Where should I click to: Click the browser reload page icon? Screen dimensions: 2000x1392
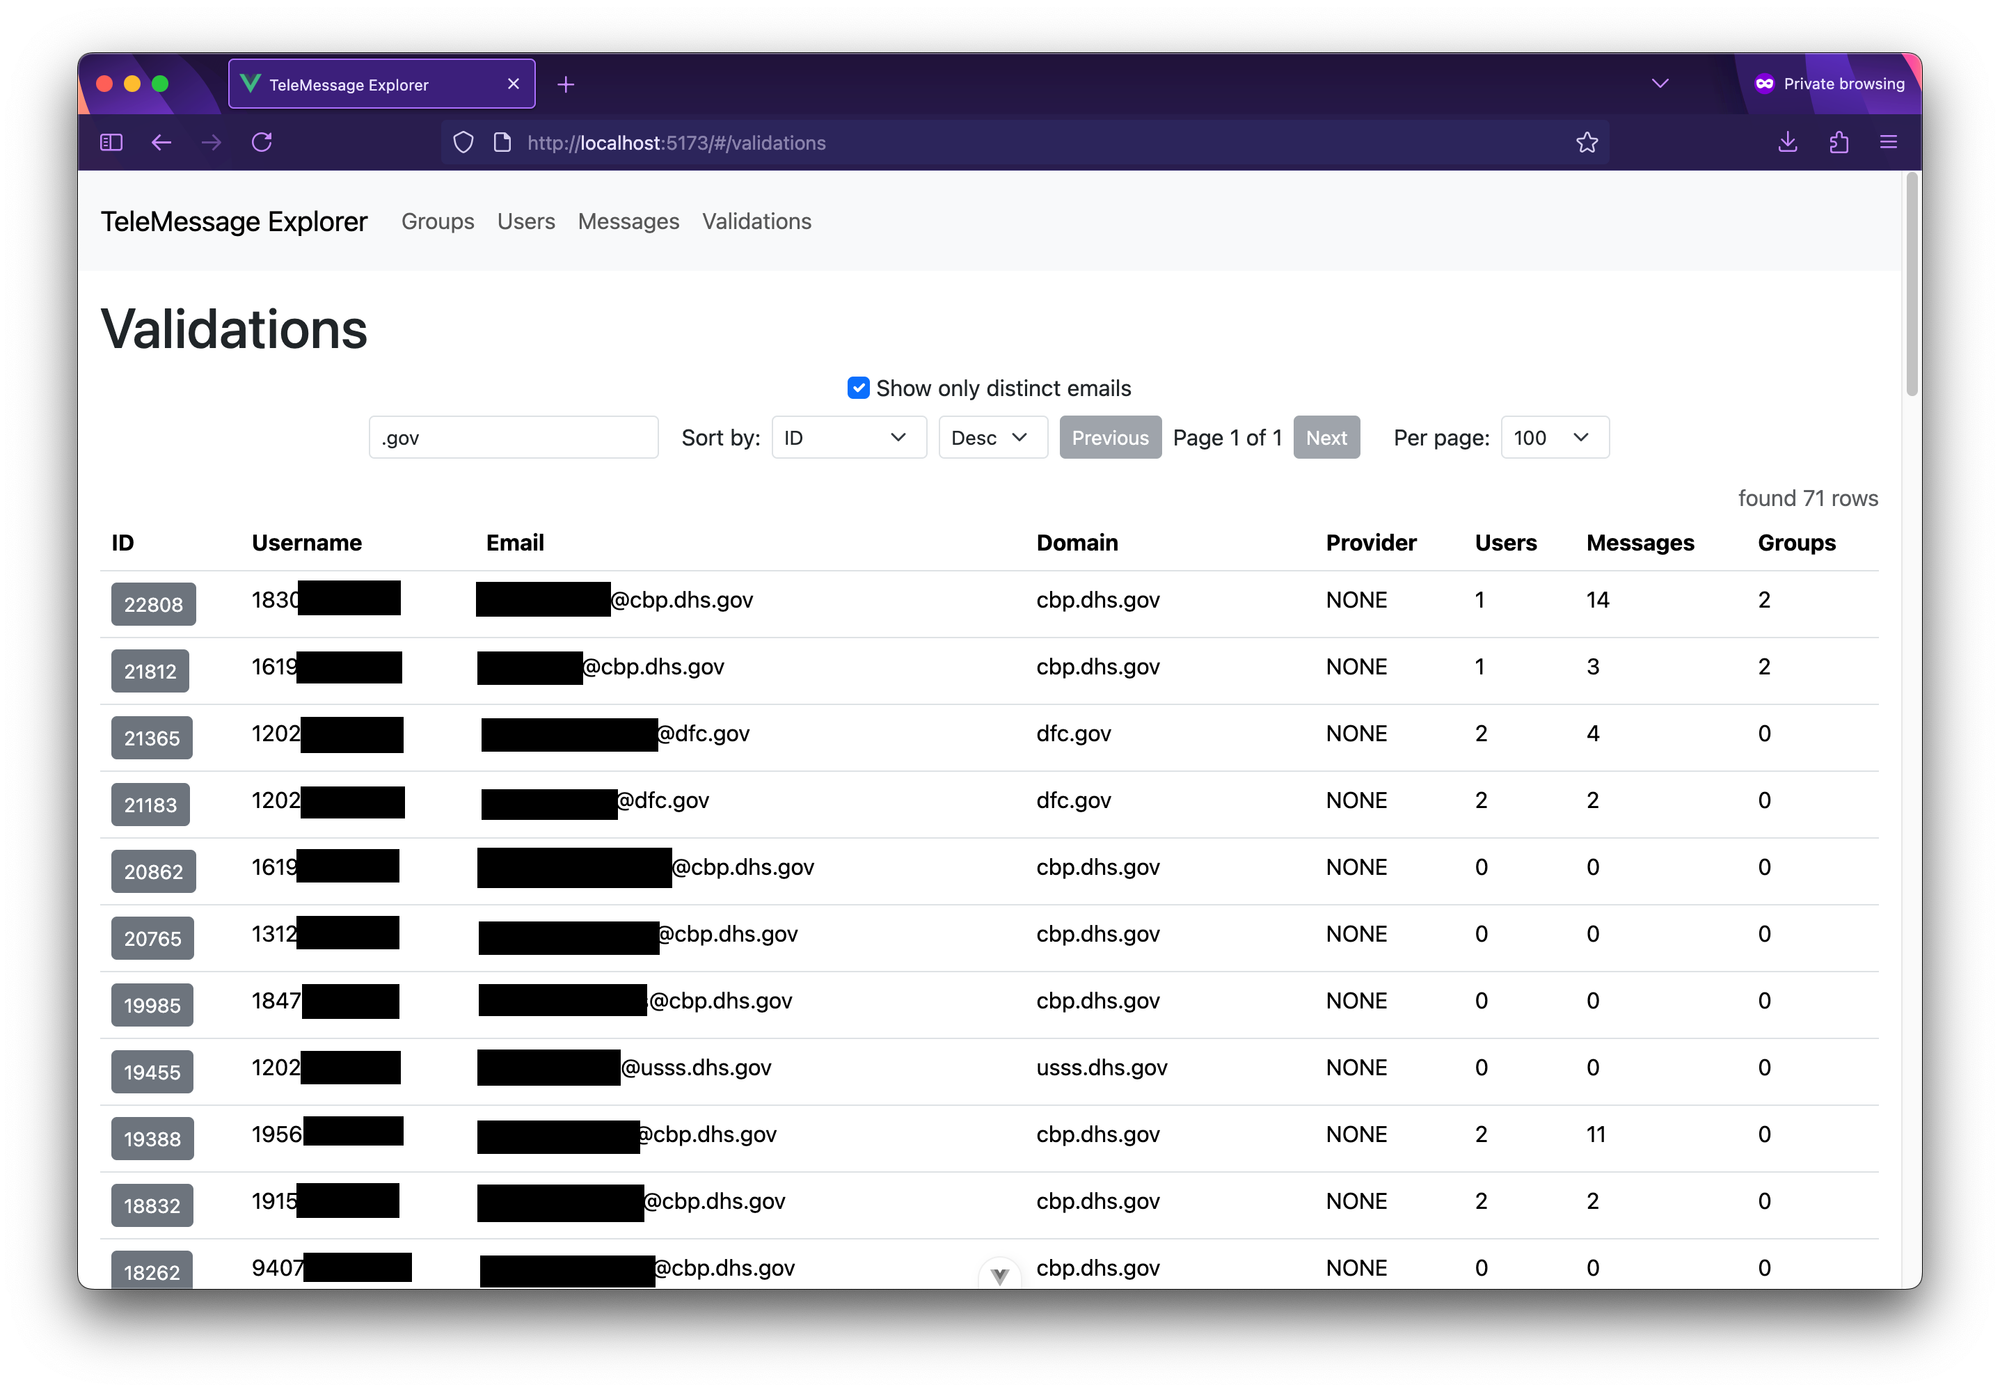[x=262, y=142]
